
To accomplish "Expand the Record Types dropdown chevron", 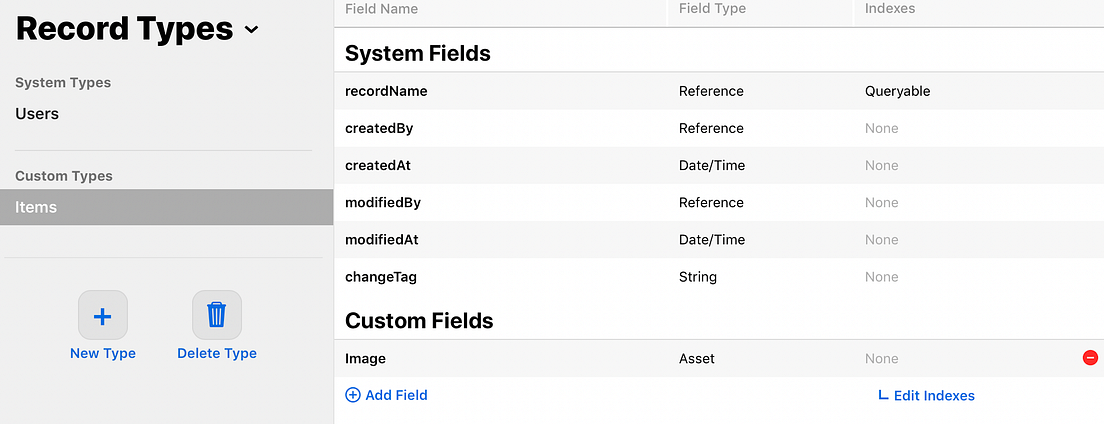I will 251,30.
